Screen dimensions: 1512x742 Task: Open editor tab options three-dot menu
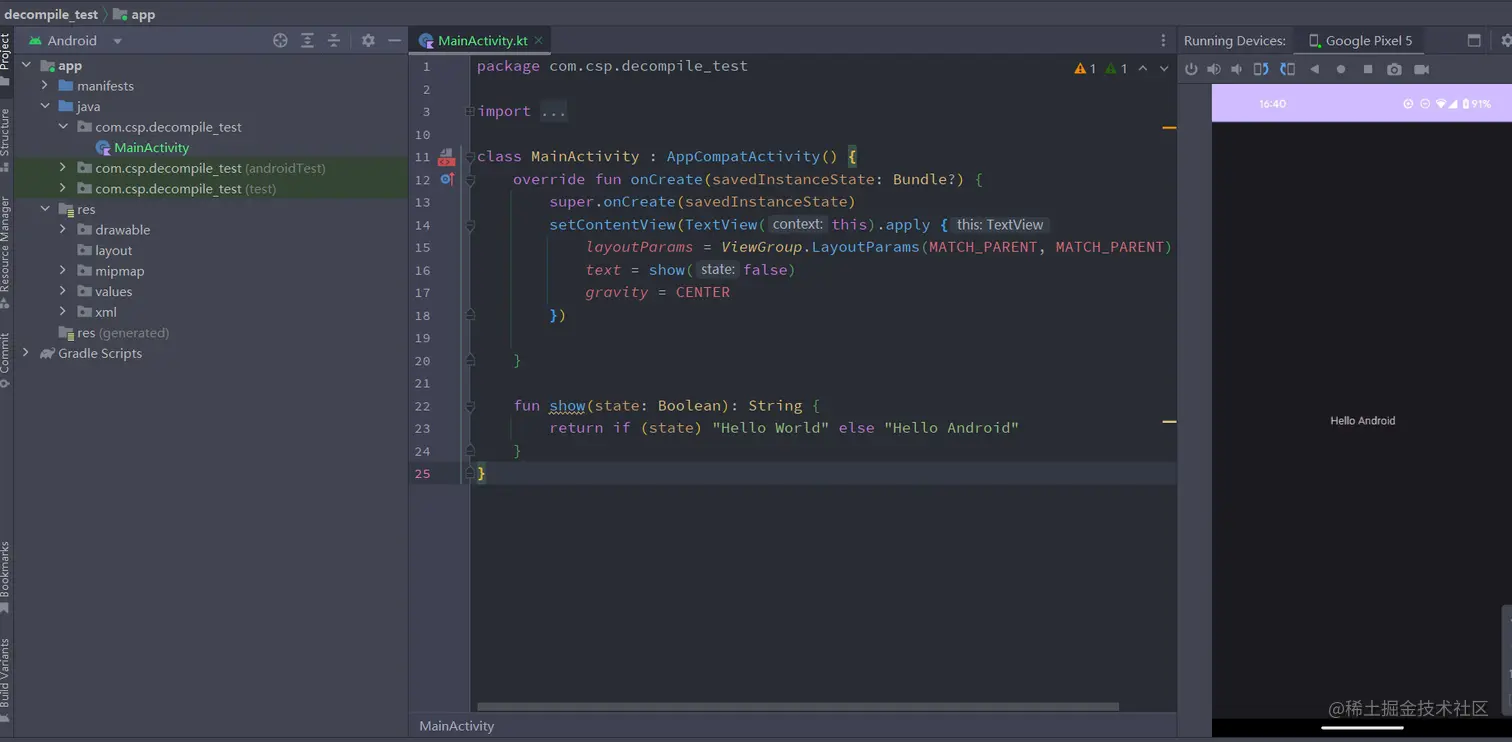pyautogui.click(x=1163, y=40)
